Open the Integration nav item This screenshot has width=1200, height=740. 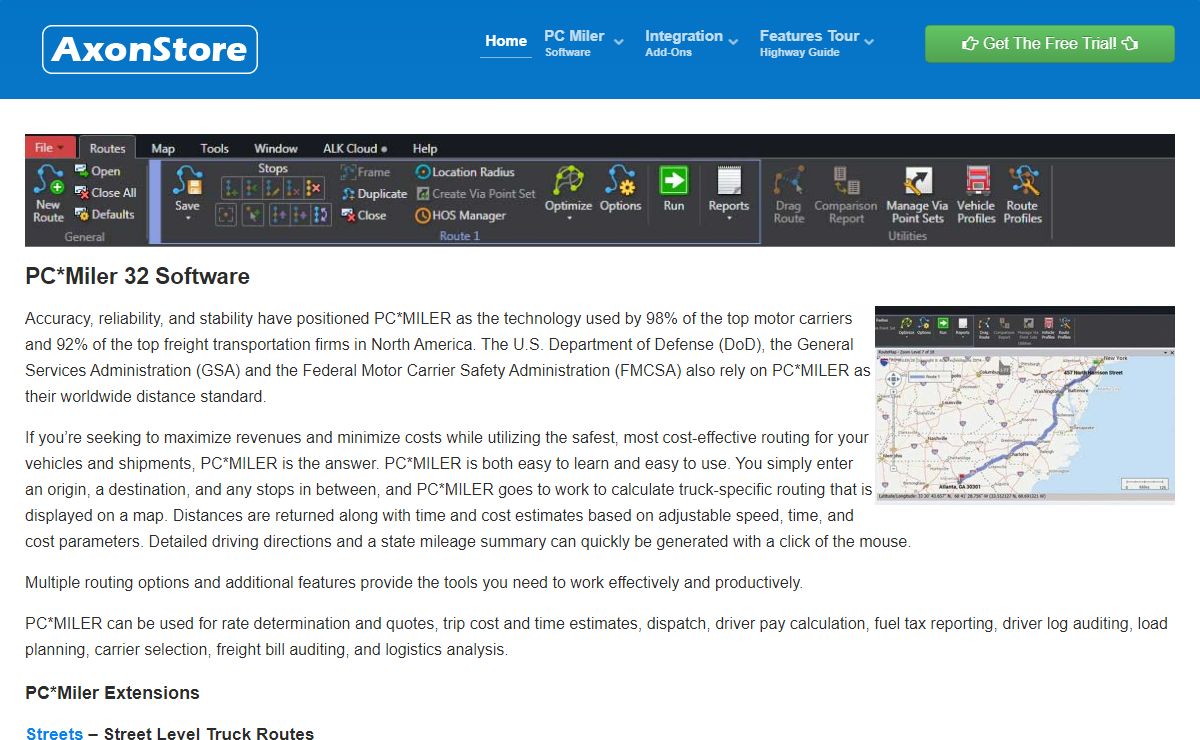684,43
